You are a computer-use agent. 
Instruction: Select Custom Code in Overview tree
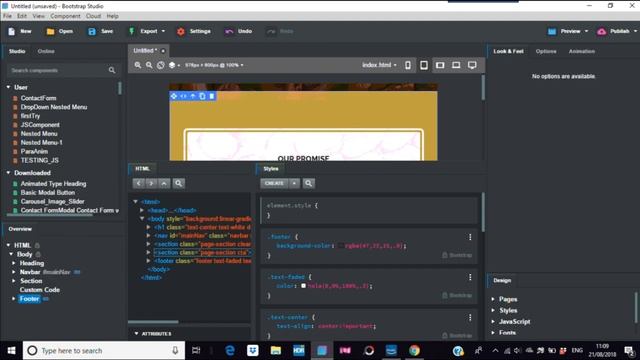click(x=40, y=290)
